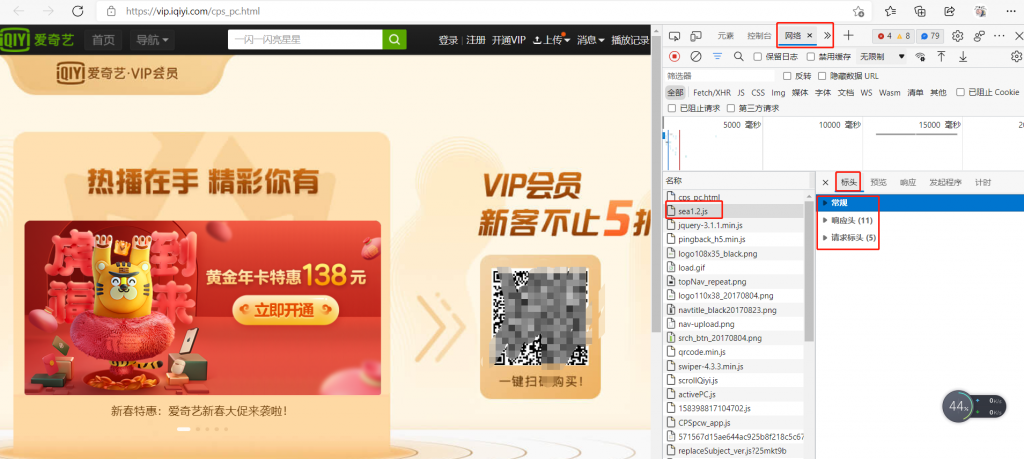Open the browser profile avatar
This screenshot has width=1024, height=459.
(980, 10)
